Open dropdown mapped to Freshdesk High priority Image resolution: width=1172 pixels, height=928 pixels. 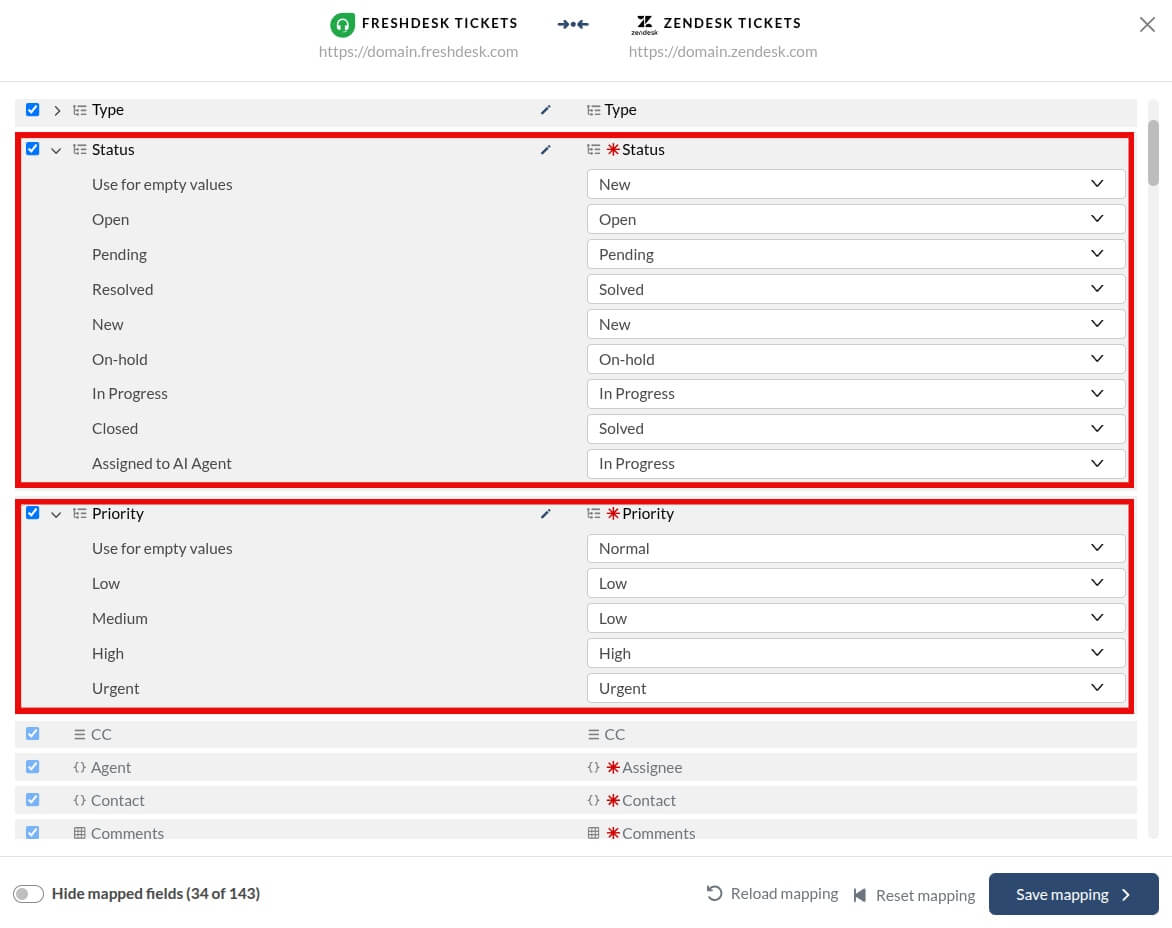856,654
